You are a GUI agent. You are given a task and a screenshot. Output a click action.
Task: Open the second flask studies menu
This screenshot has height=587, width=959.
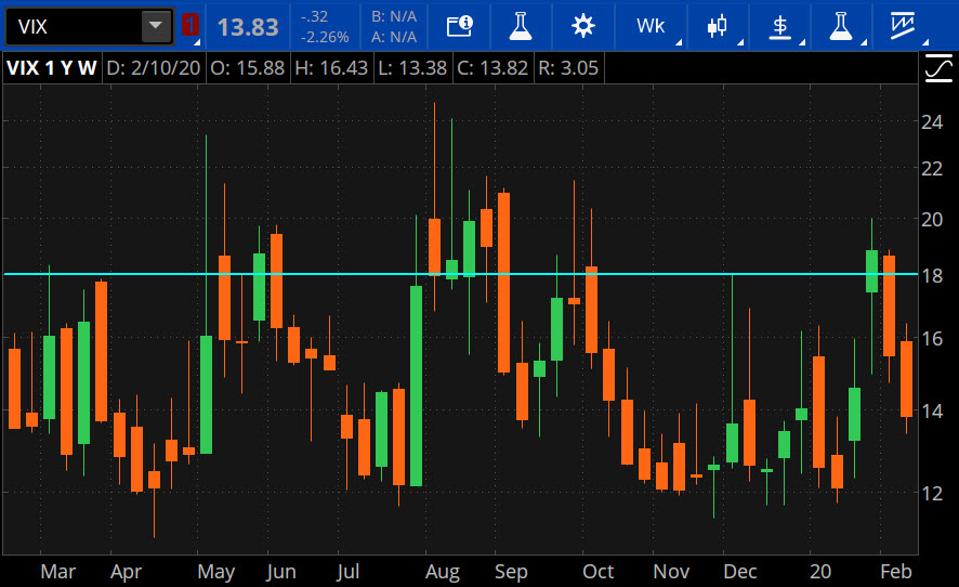pyautogui.click(x=842, y=26)
